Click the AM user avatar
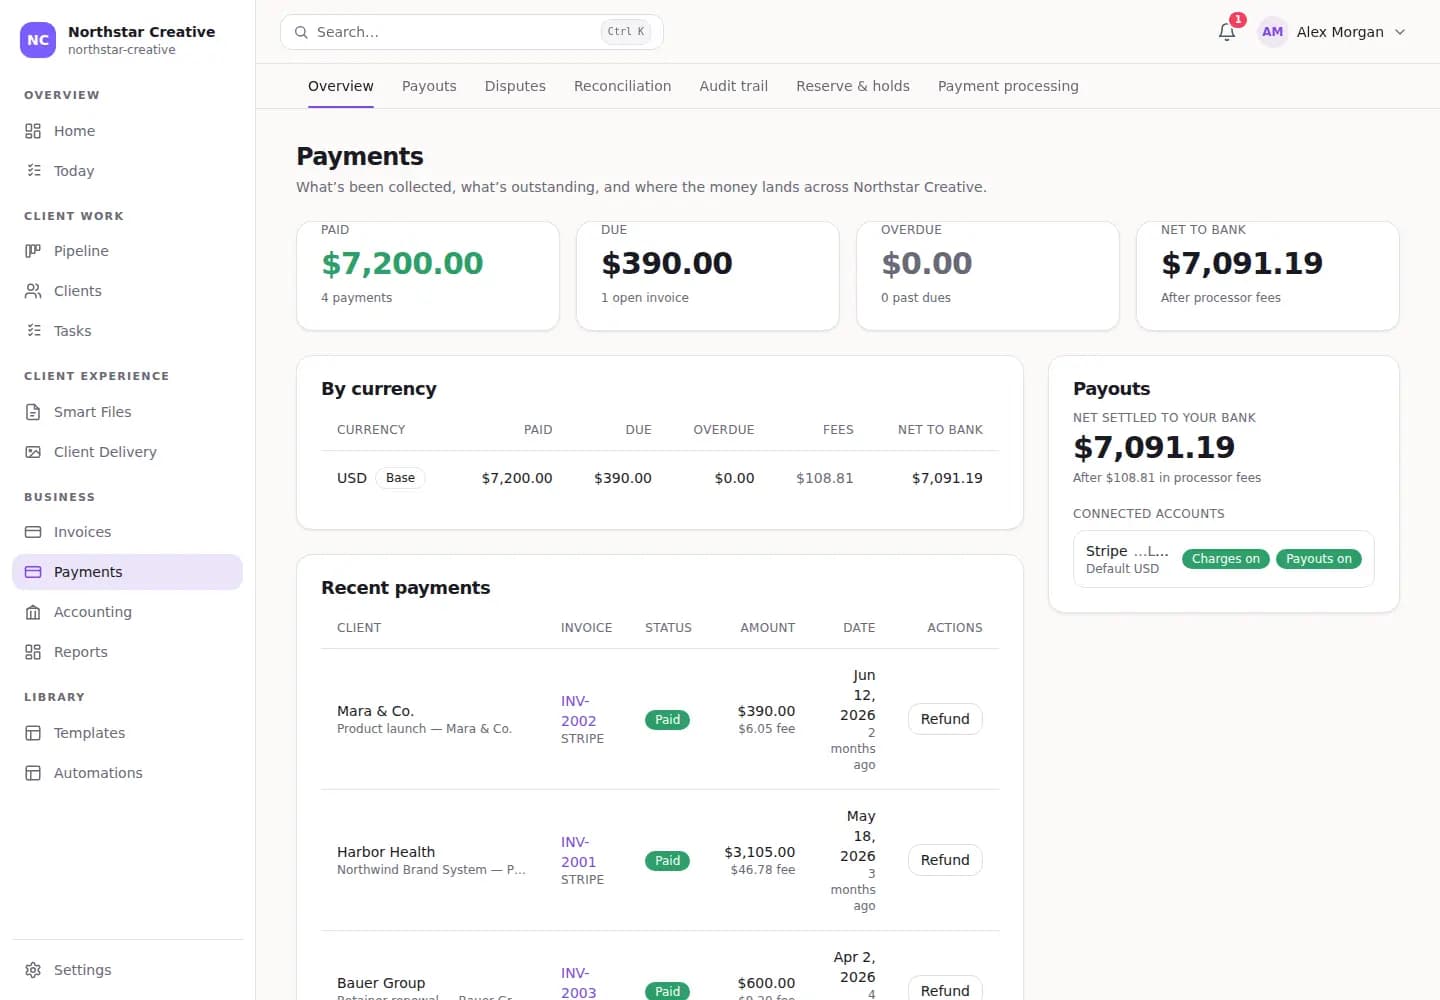The image size is (1440, 1000). 1272,32
